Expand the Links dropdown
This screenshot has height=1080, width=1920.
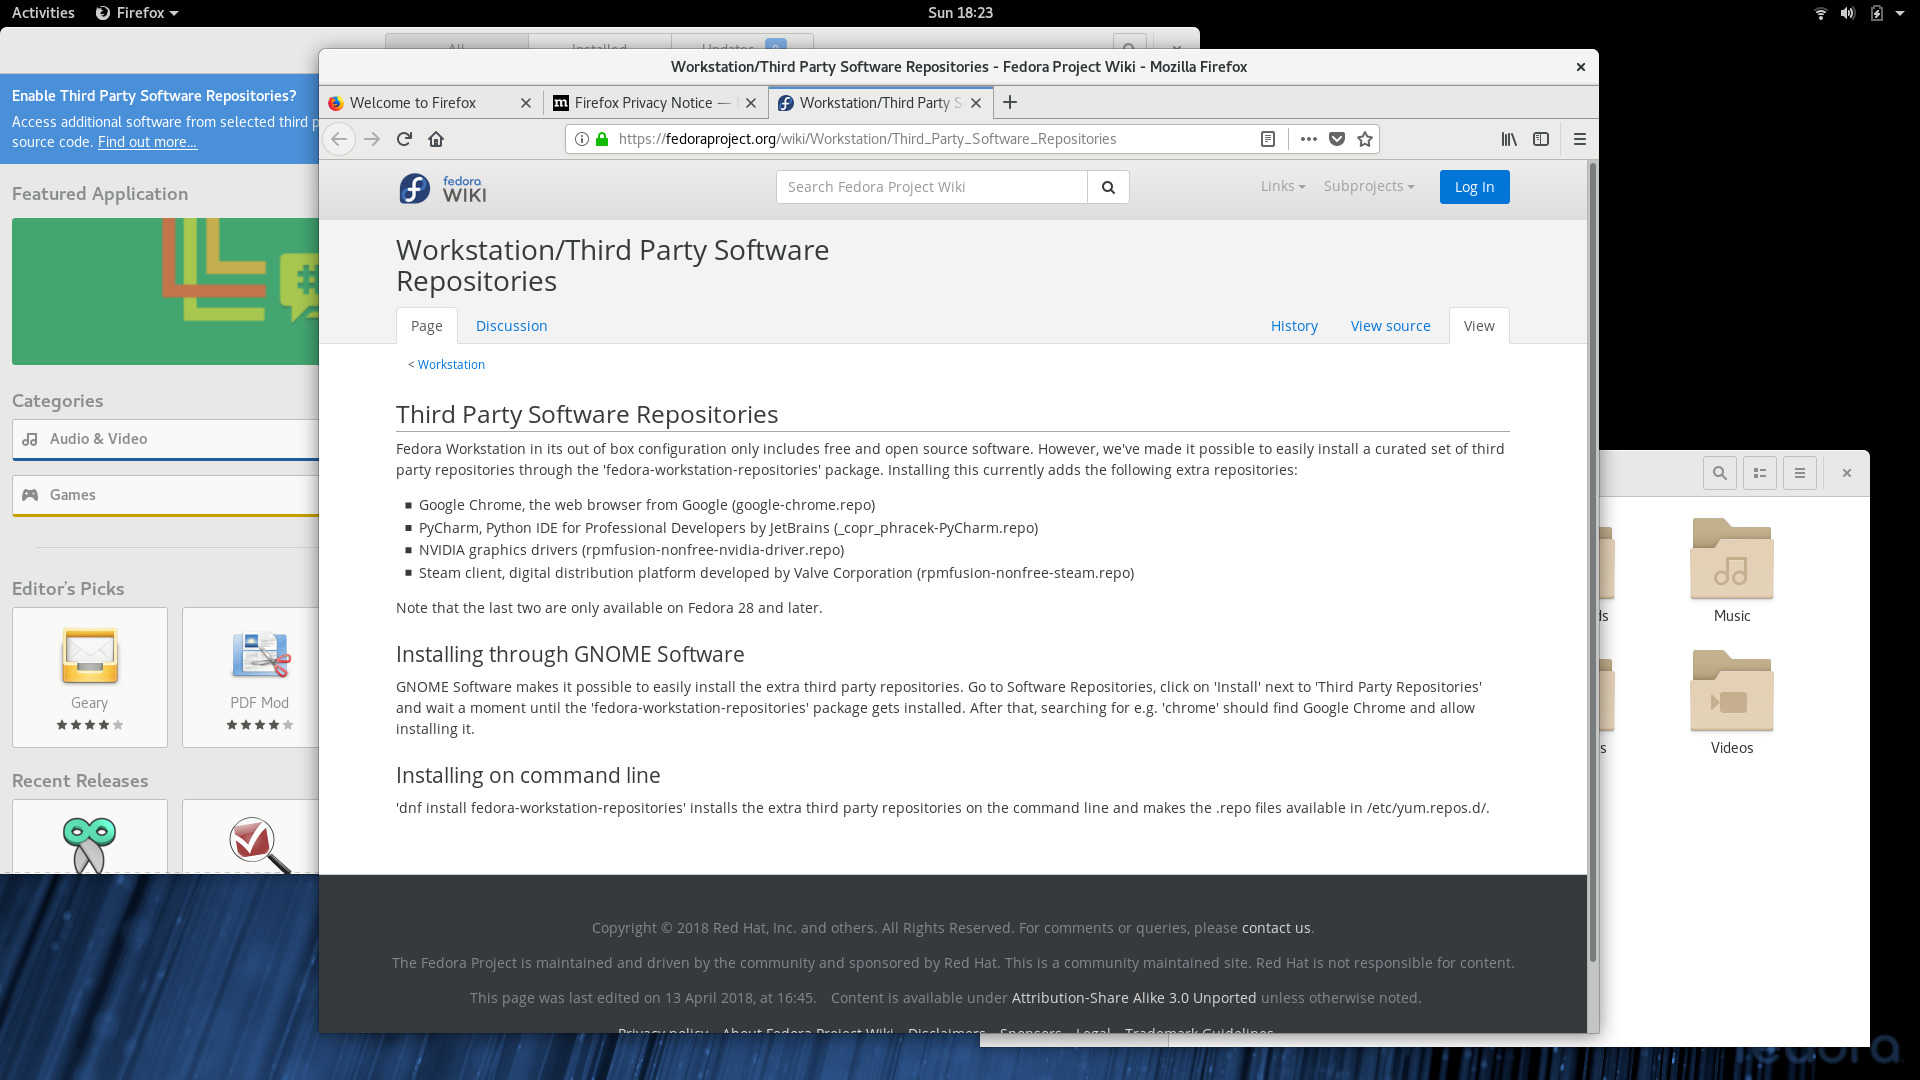(1283, 186)
